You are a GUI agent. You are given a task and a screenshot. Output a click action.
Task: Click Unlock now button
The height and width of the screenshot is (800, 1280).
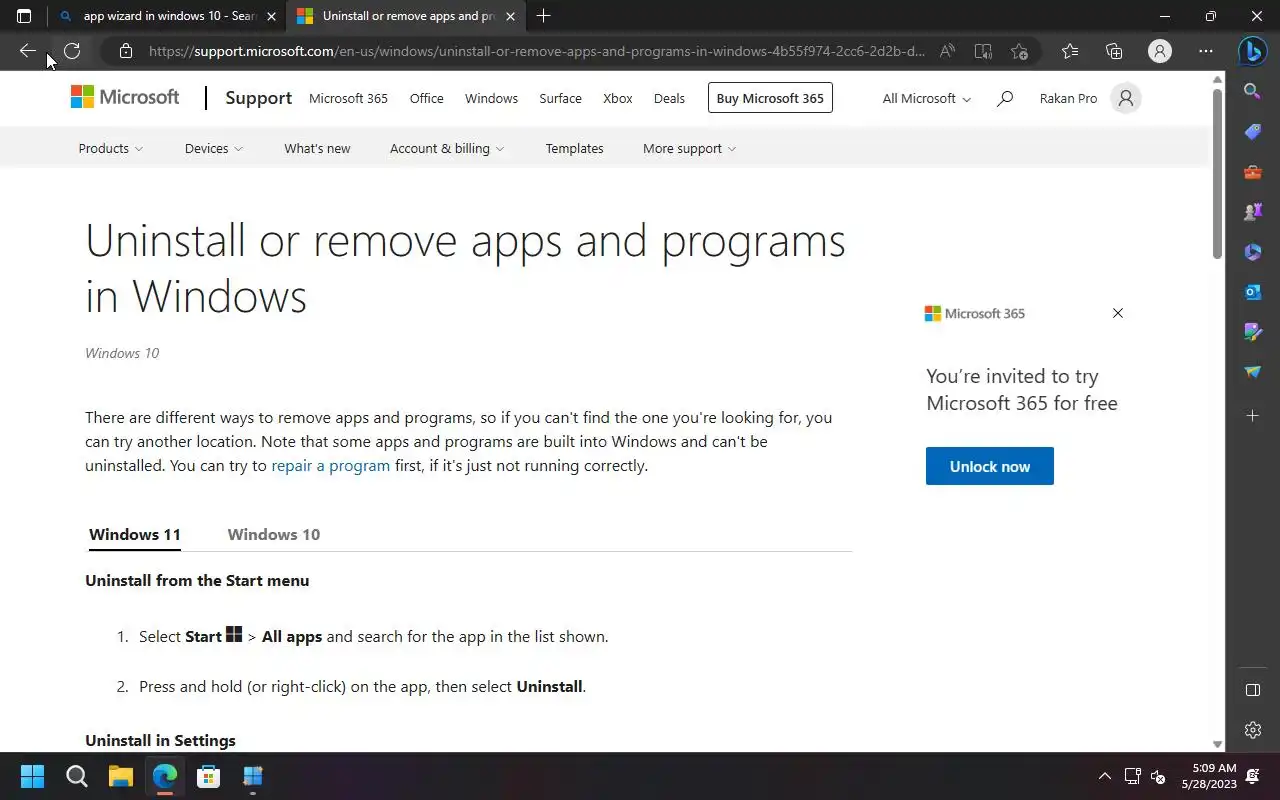coord(990,466)
